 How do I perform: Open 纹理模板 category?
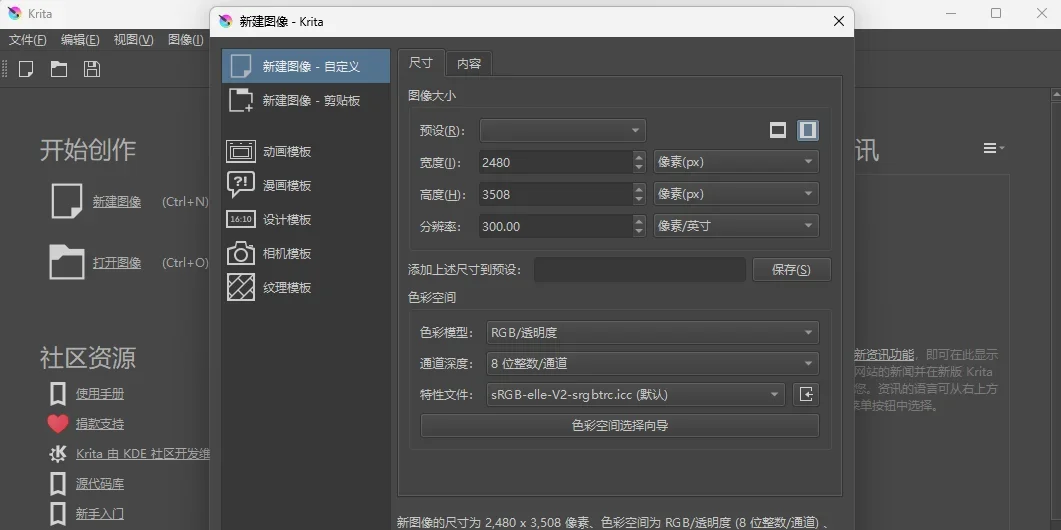click(x=306, y=287)
